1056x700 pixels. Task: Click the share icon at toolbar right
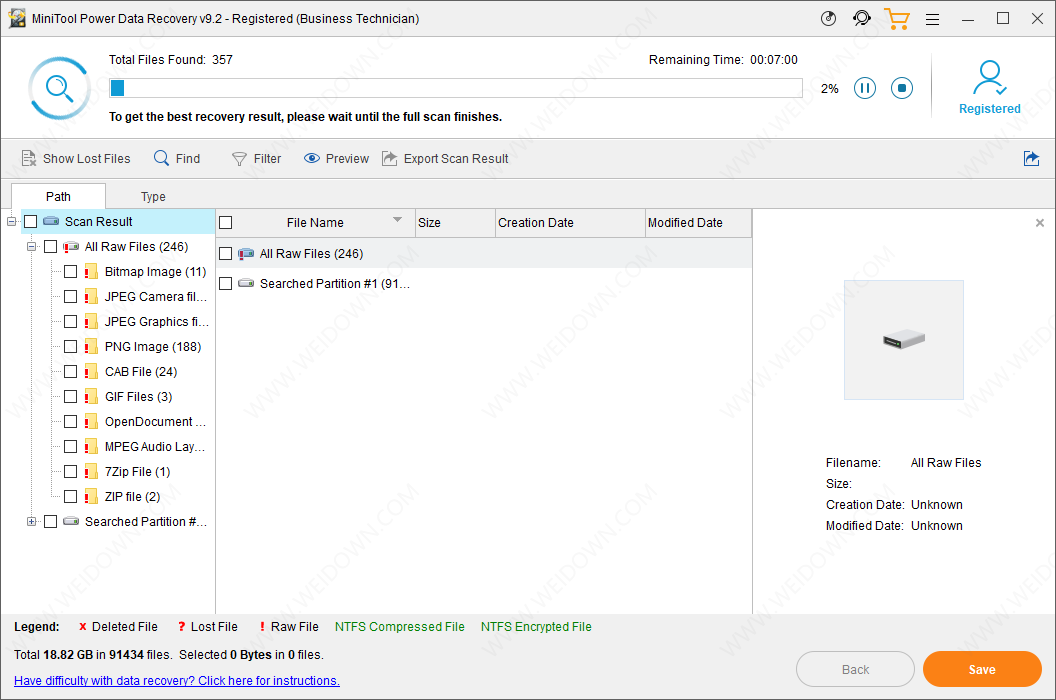[x=1031, y=158]
